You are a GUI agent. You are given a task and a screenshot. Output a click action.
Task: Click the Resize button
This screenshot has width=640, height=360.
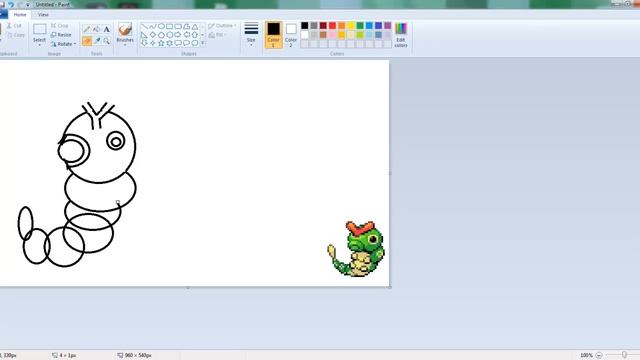pyautogui.click(x=61, y=35)
